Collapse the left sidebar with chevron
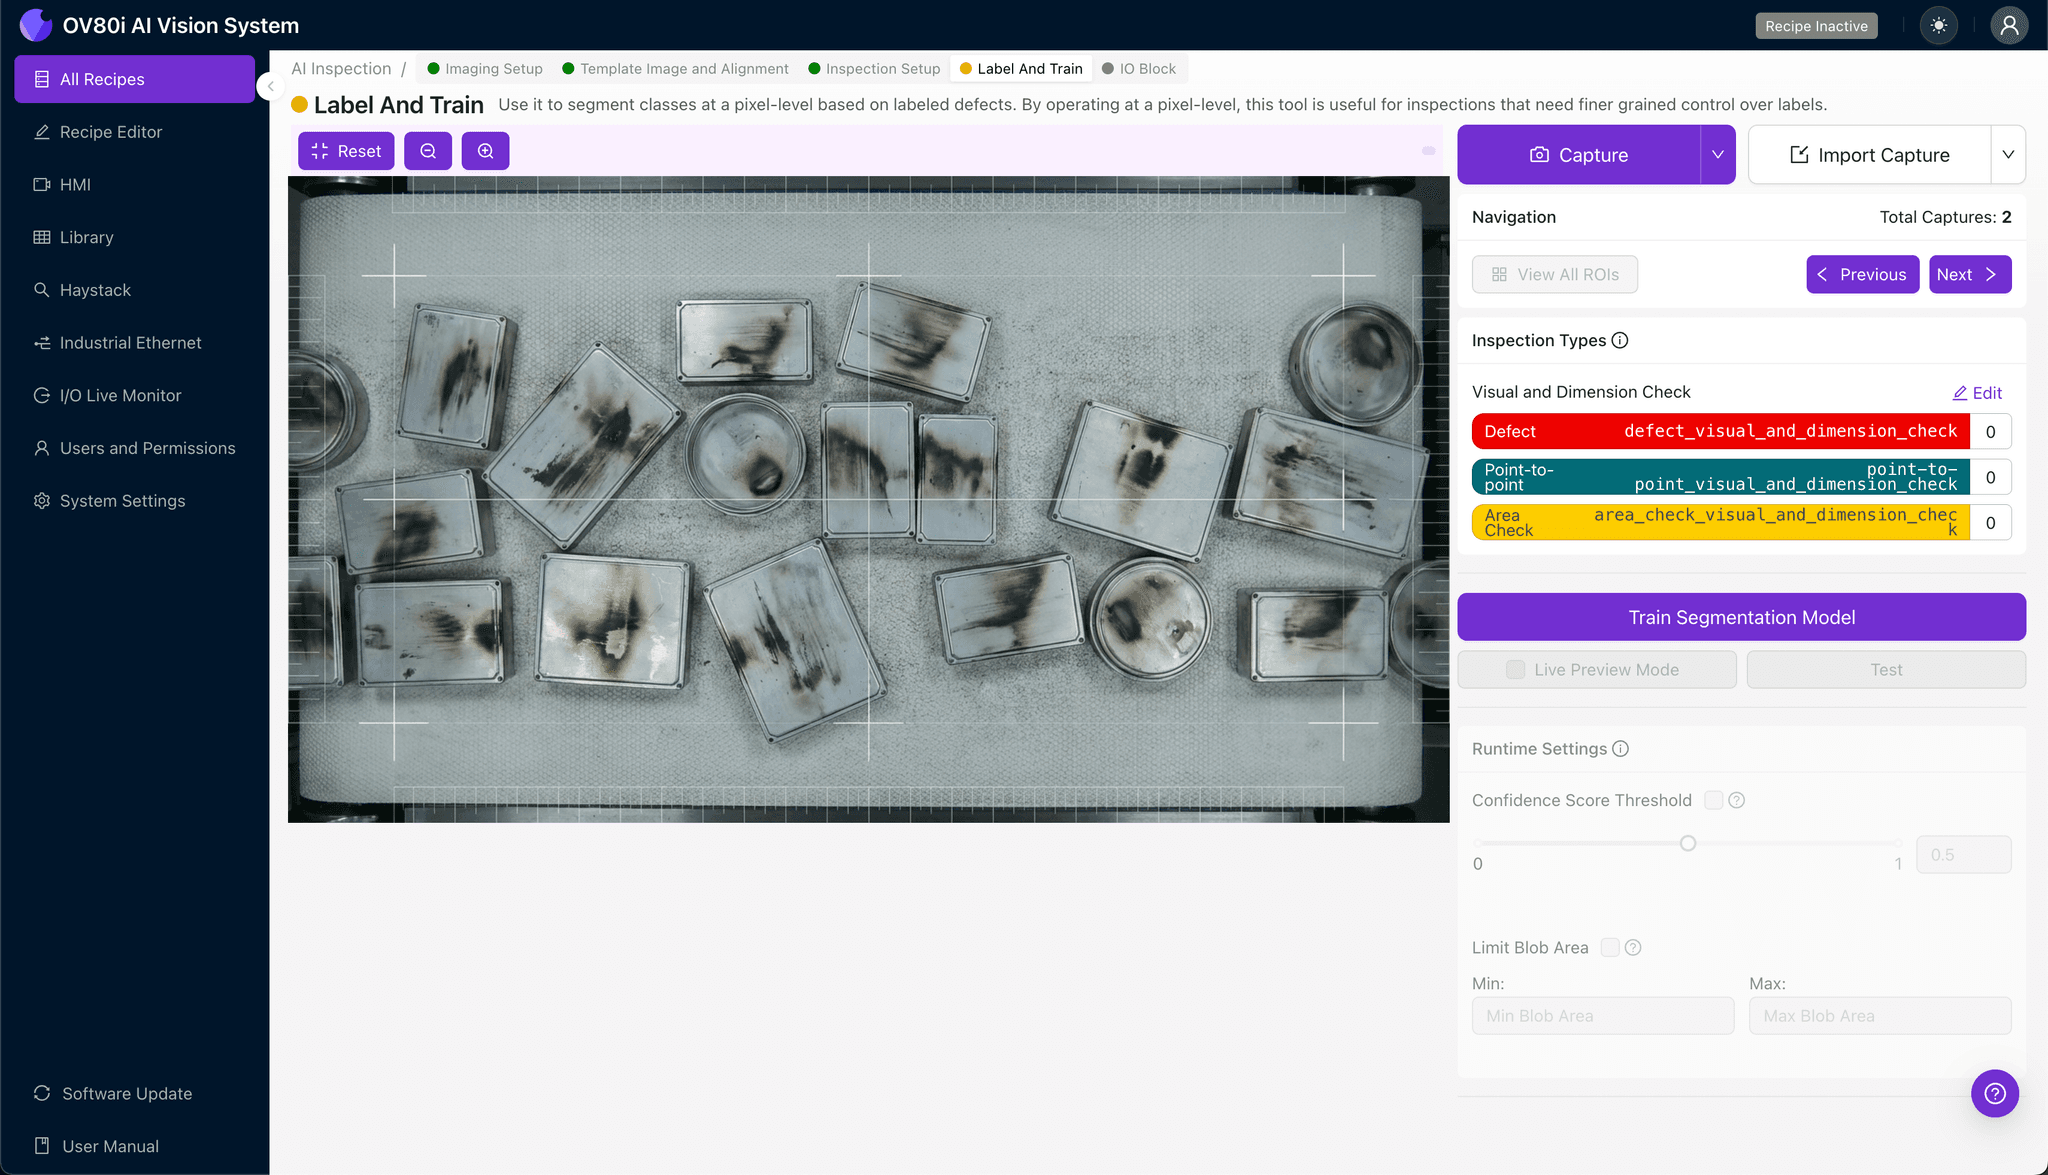Image resolution: width=2048 pixels, height=1175 pixels. pyautogui.click(x=270, y=87)
